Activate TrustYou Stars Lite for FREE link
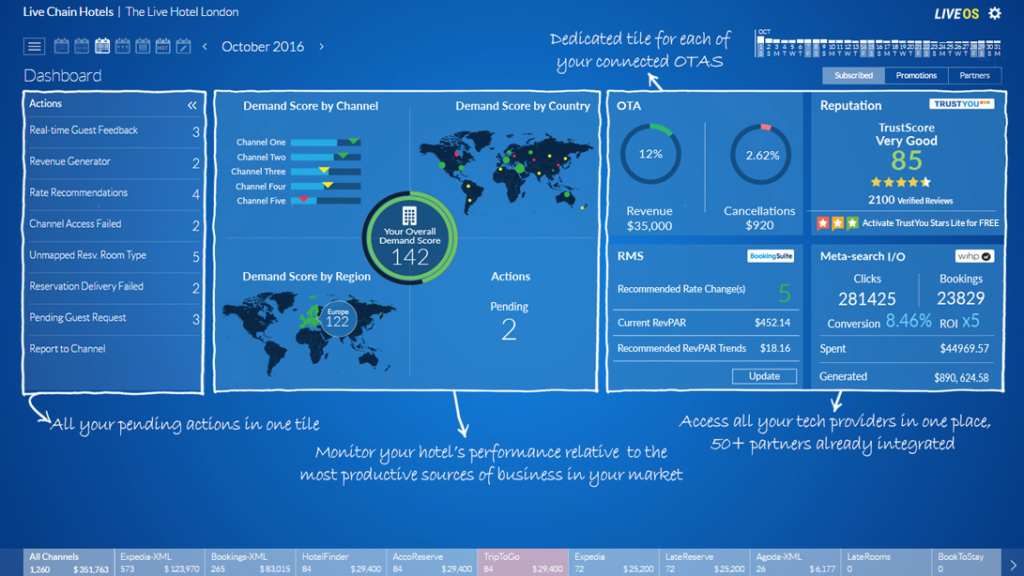 pos(930,223)
